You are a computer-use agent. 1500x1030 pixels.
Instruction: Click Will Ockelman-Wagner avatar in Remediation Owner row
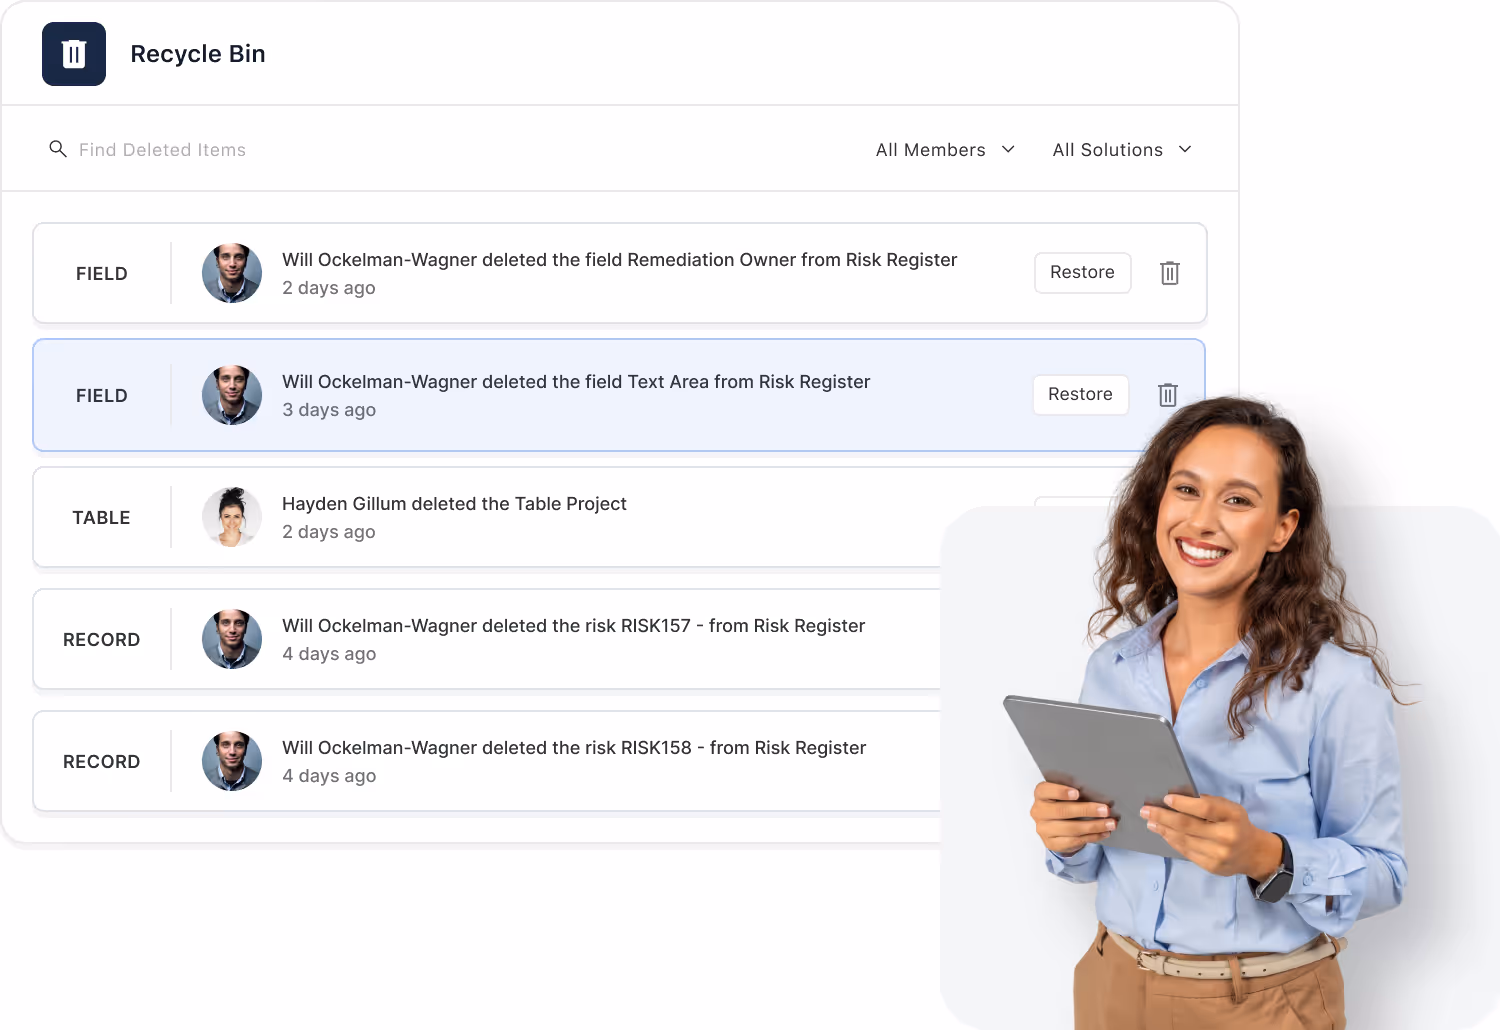[x=232, y=273]
